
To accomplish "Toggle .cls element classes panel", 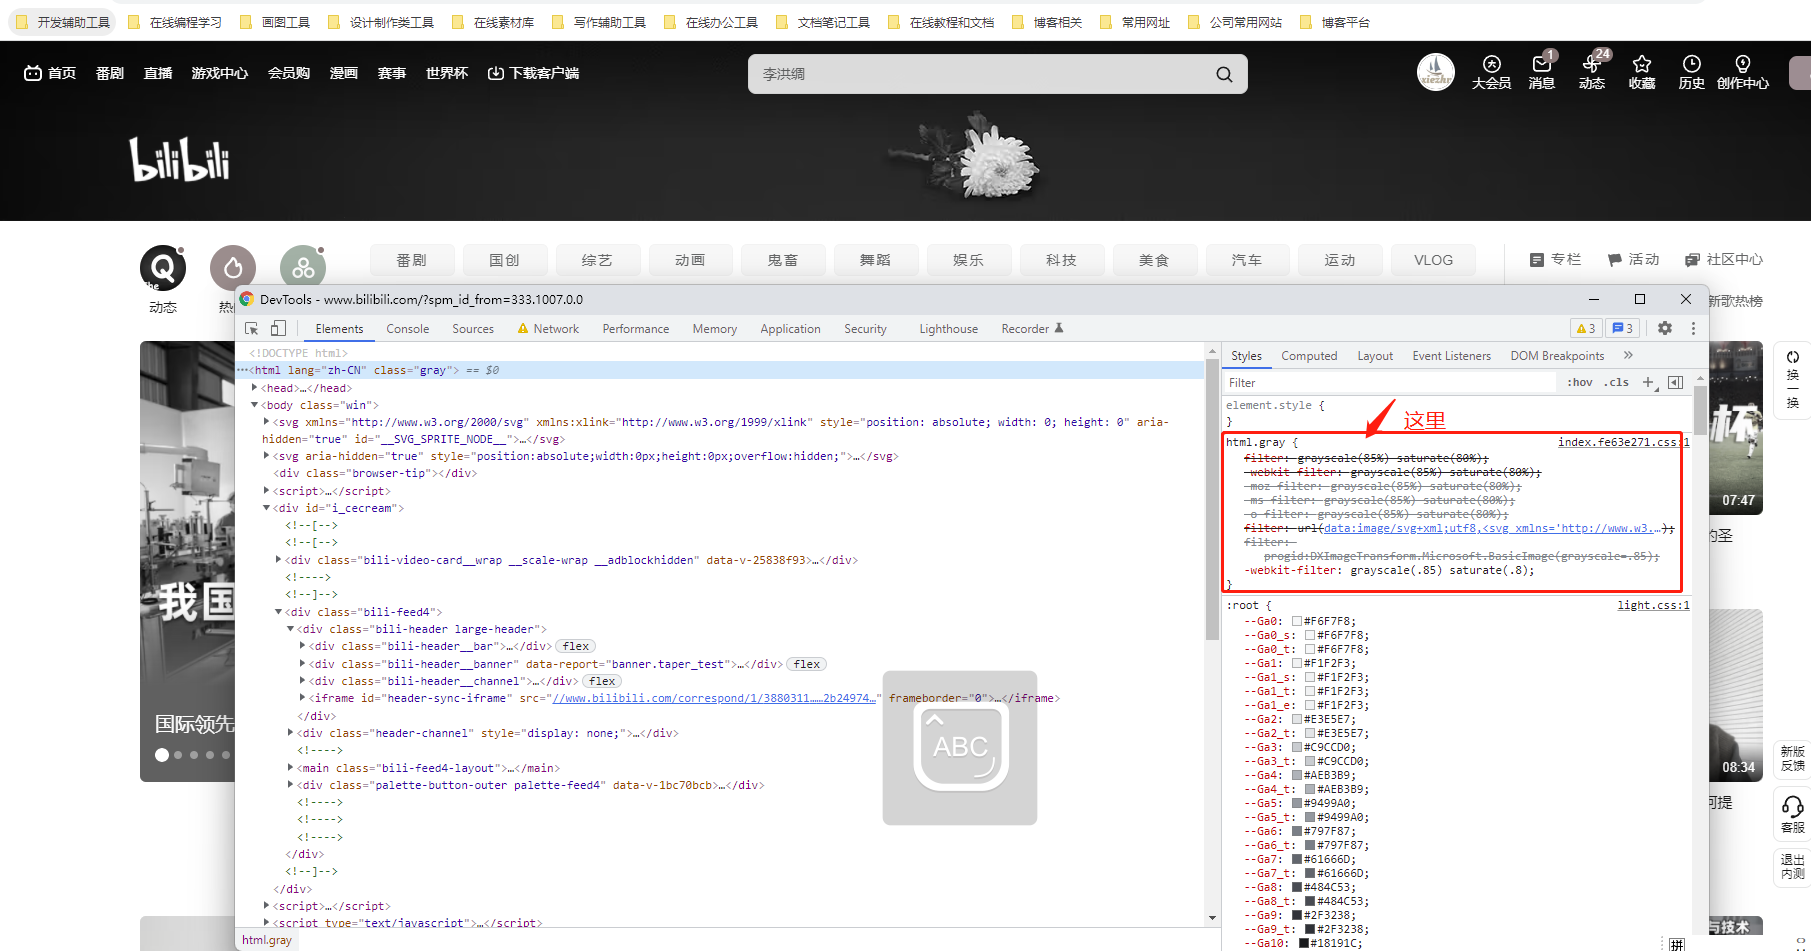I will tap(1617, 383).
